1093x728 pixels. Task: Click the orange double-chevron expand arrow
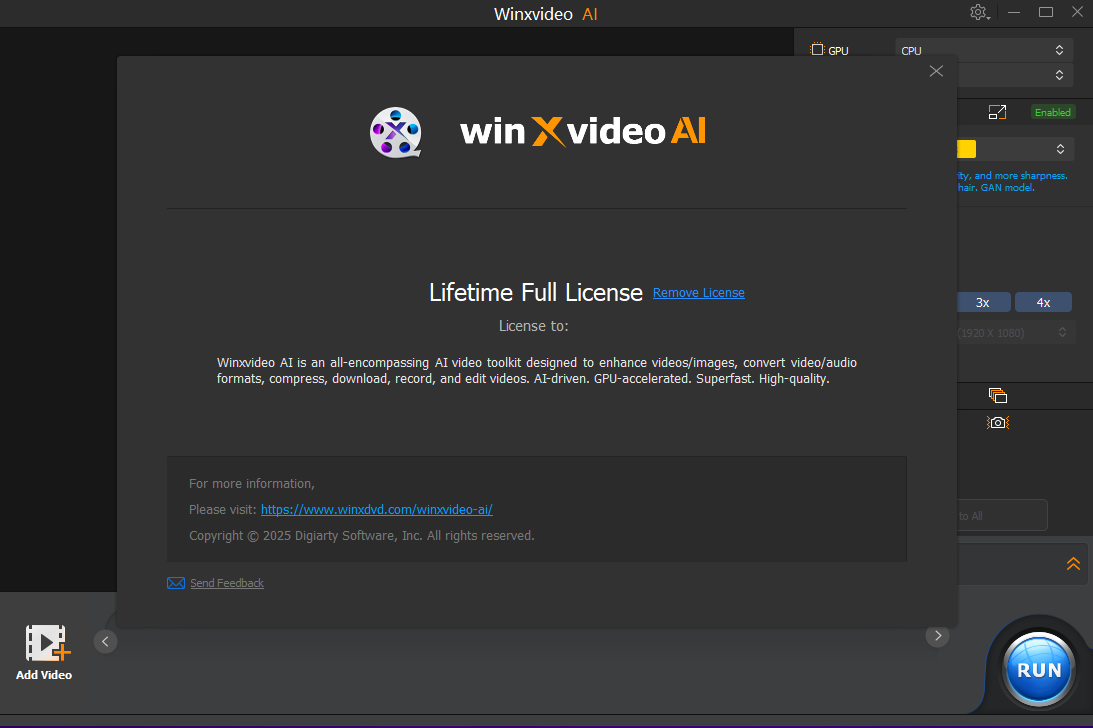tap(1073, 563)
